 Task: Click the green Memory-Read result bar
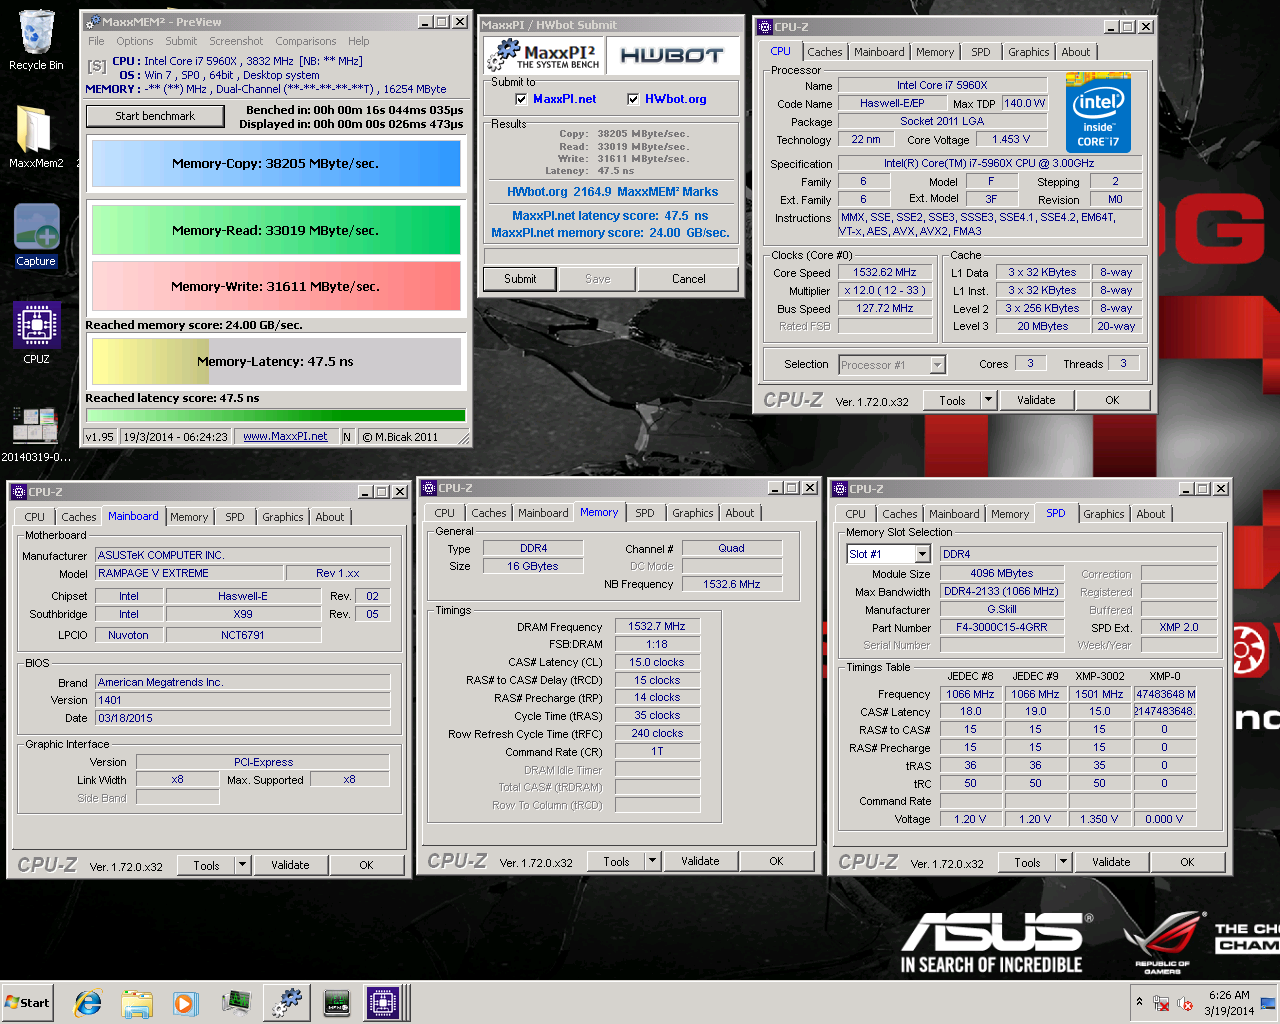276,230
